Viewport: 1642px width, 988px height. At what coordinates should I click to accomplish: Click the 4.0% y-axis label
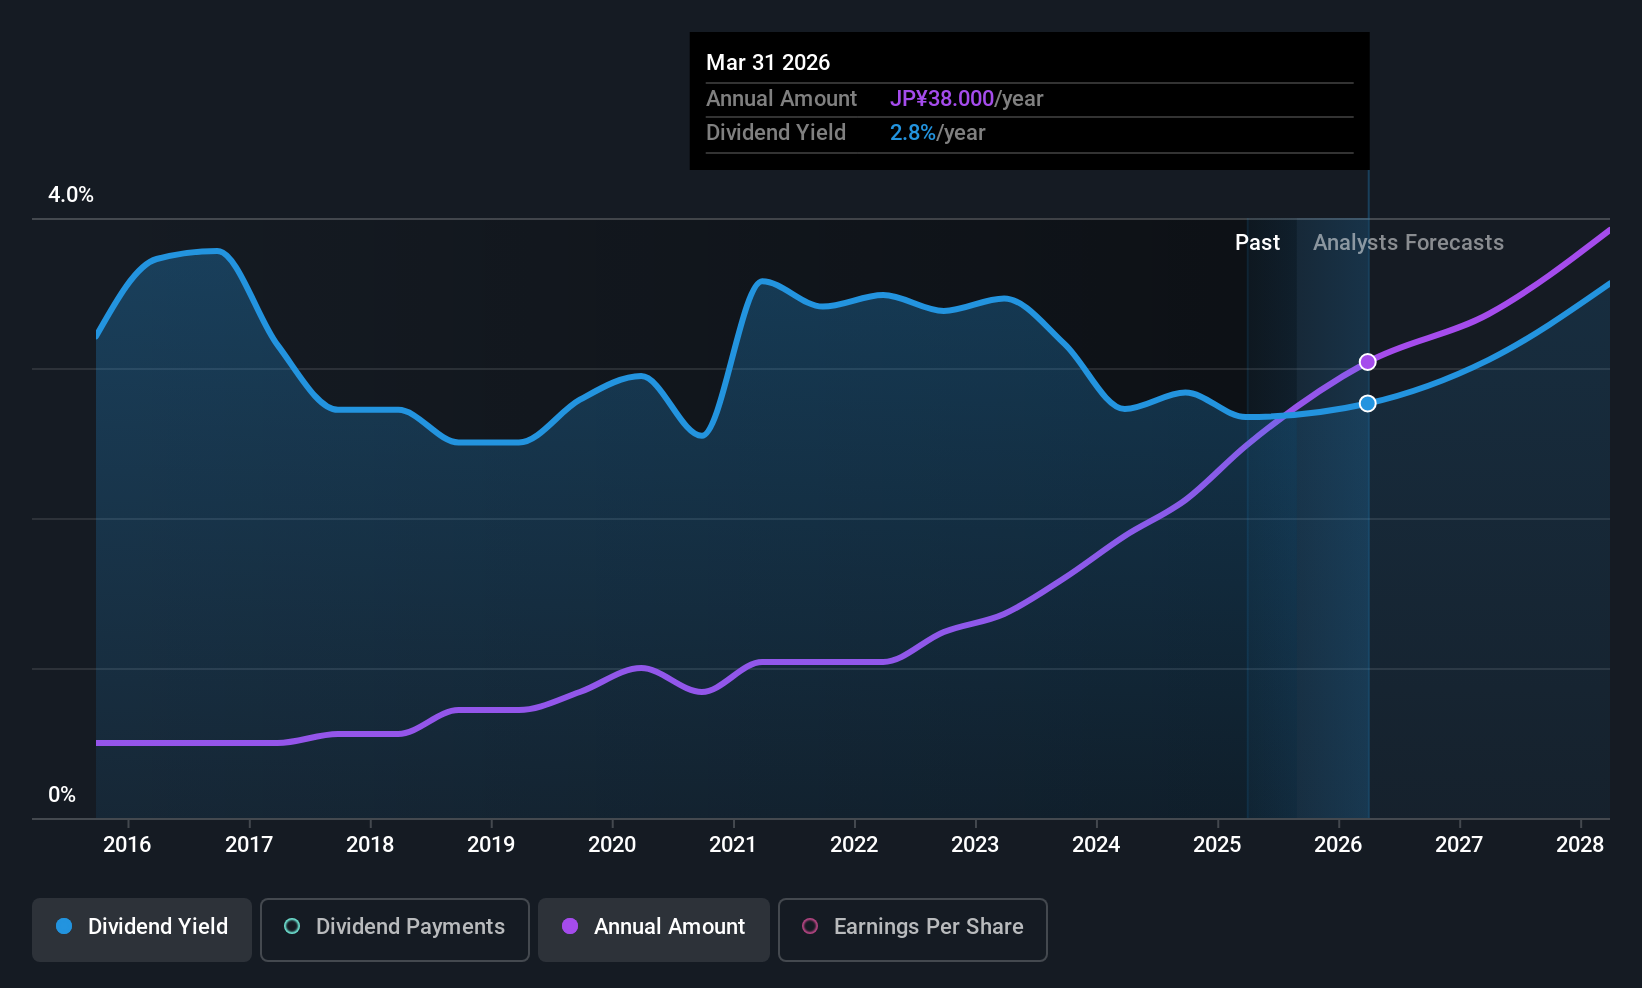pos(71,195)
